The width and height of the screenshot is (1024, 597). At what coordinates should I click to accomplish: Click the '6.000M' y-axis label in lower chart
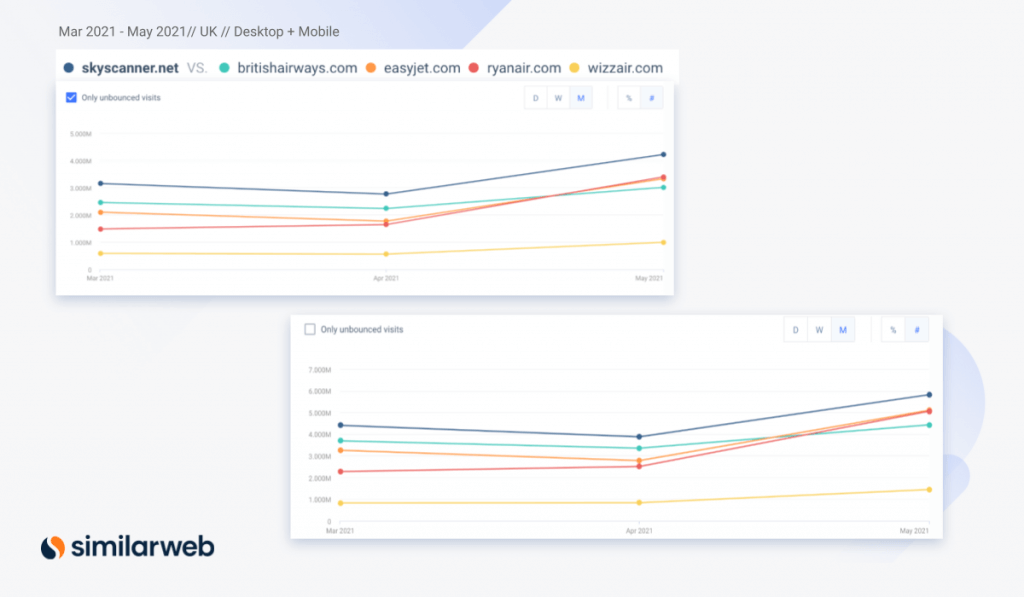[x=320, y=391]
